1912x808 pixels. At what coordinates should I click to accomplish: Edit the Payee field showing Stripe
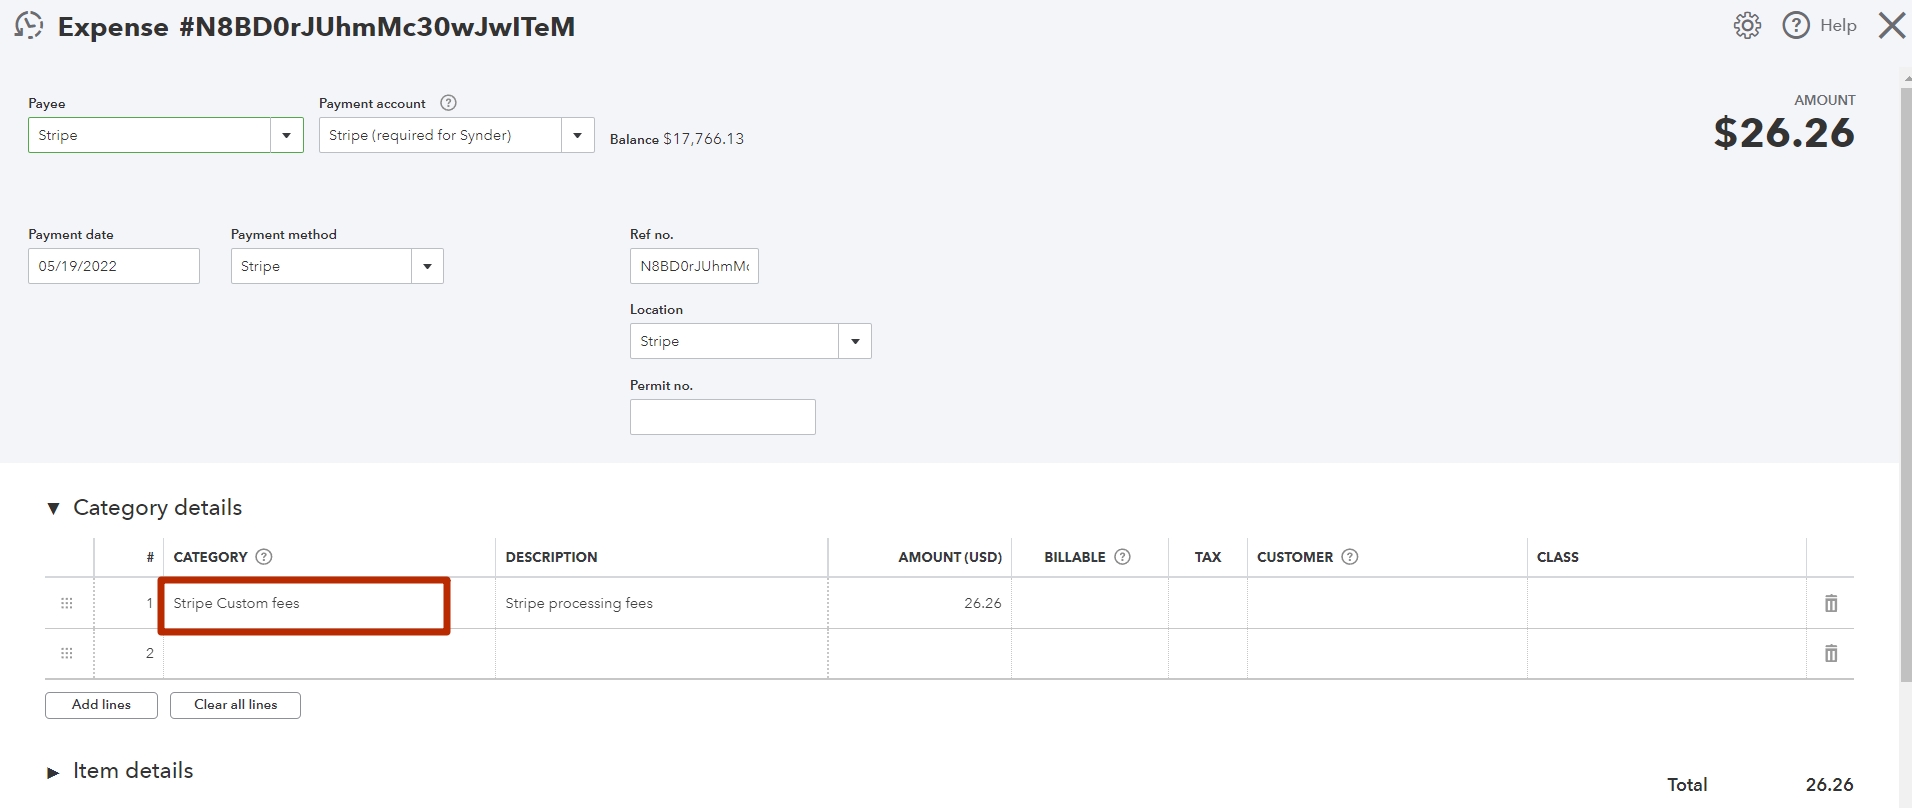(x=150, y=135)
